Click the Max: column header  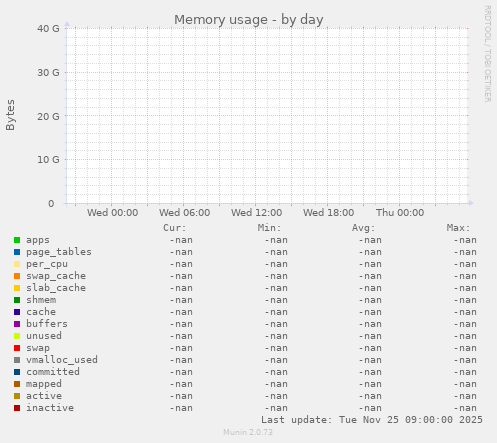[x=458, y=228]
